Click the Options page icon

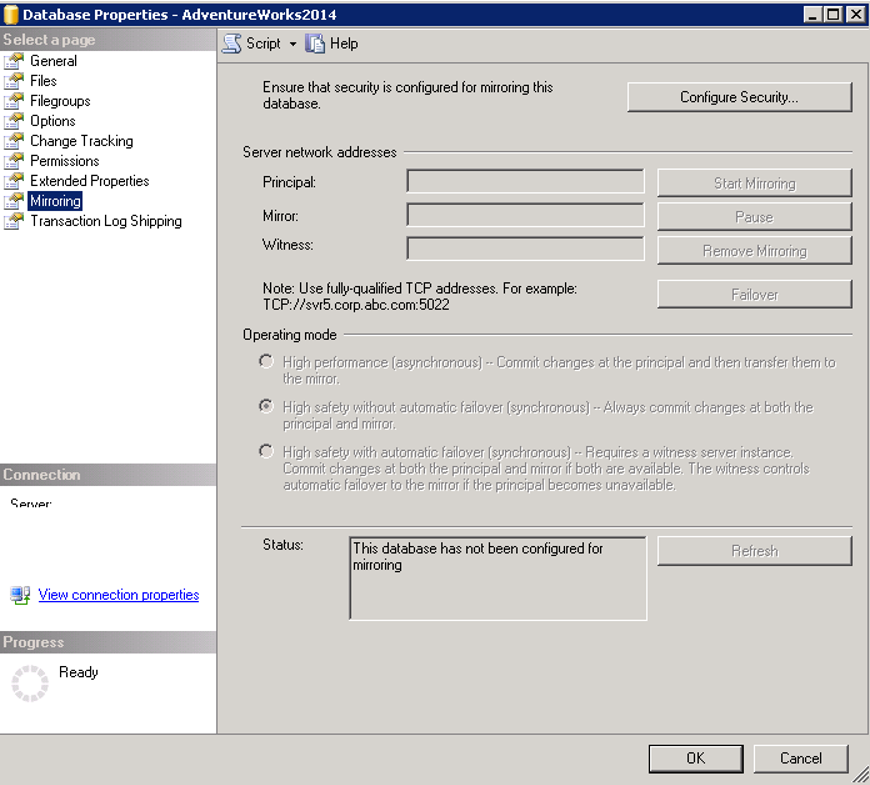click(x=14, y=120)
